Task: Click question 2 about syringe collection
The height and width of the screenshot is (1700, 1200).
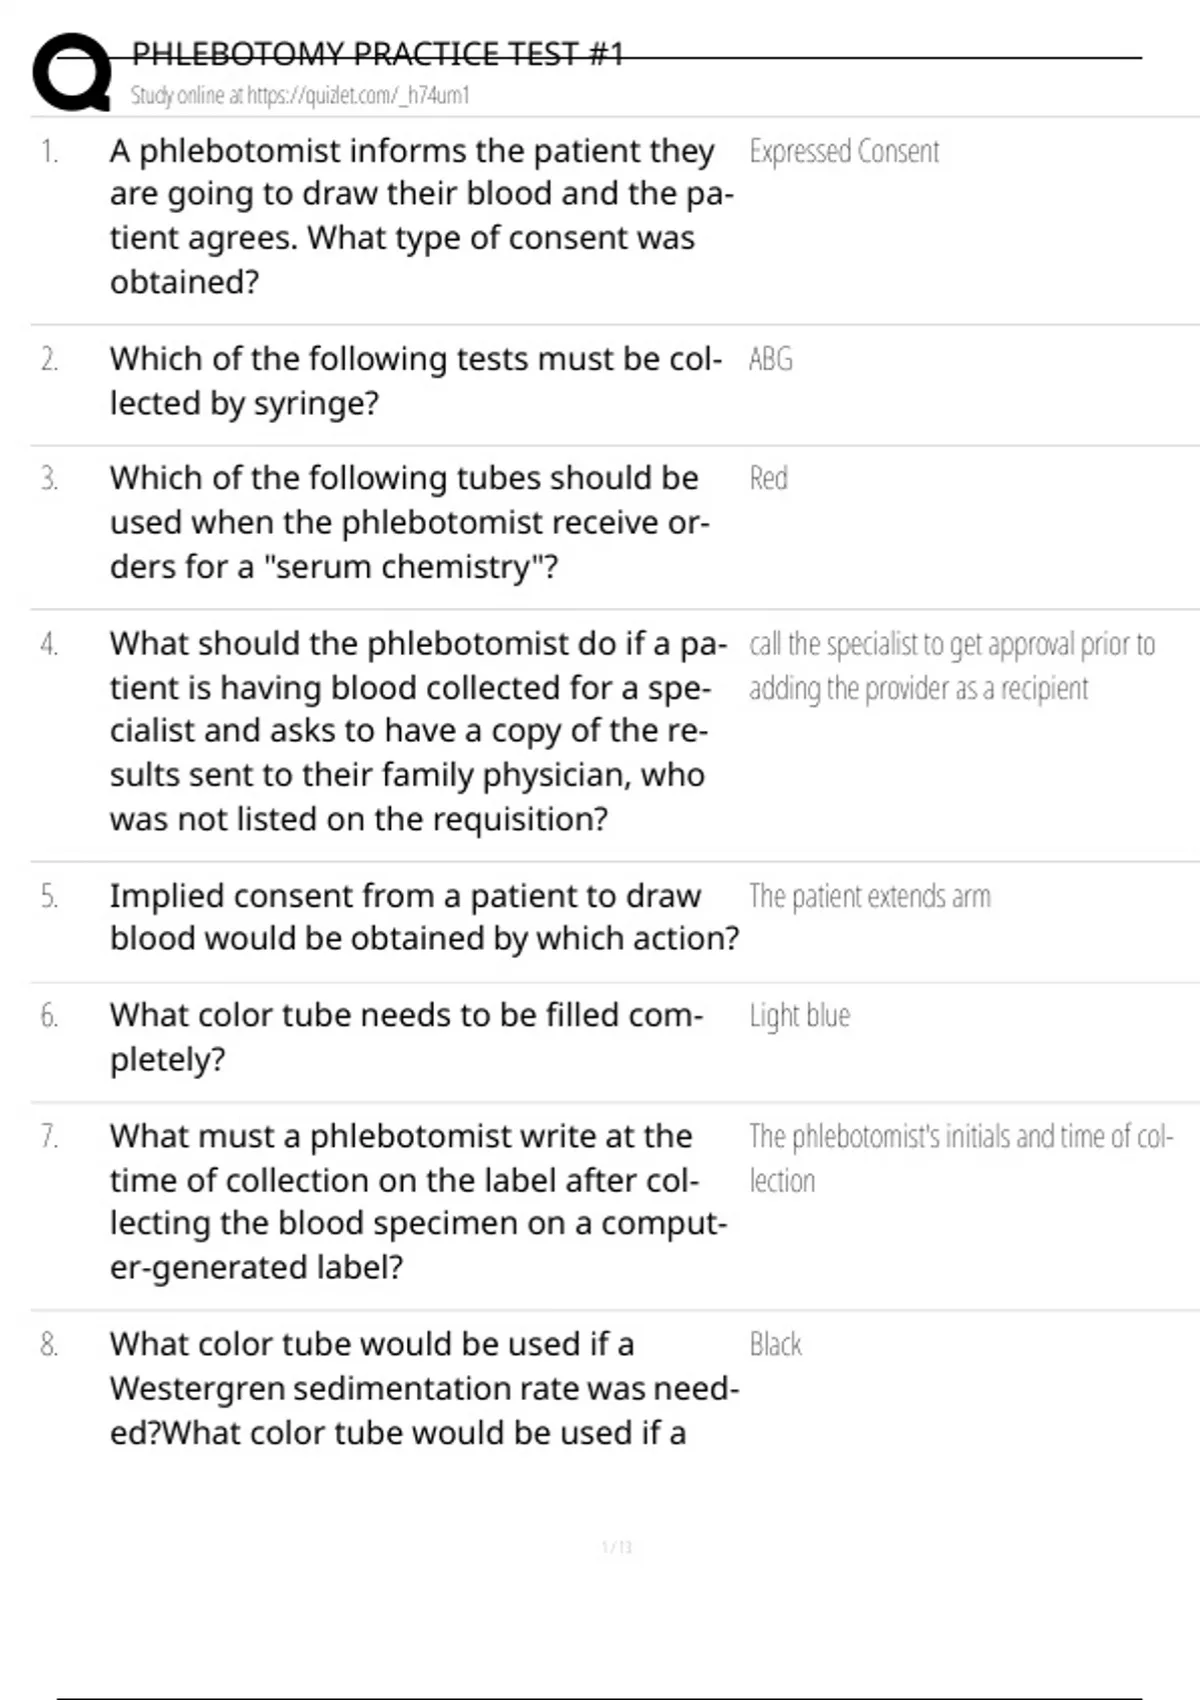Action: pyautogui.click(x=416, y=381)
